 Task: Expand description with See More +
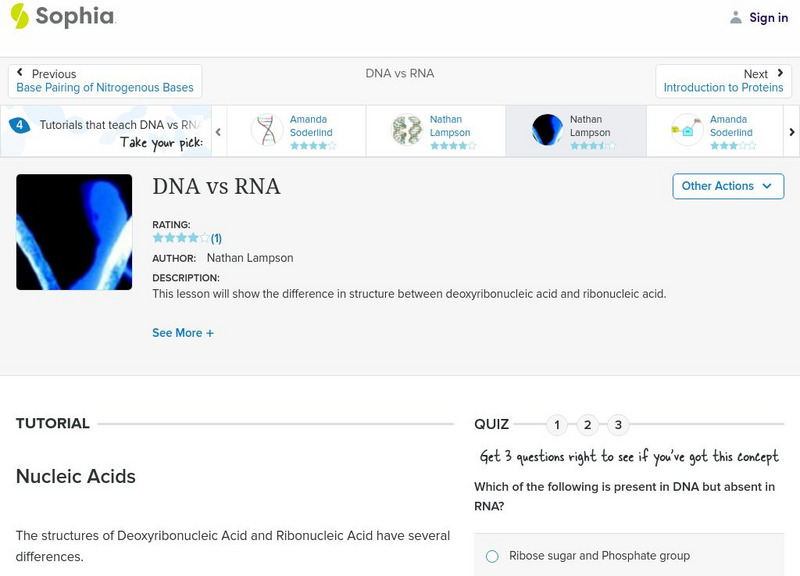coord(183,333)
